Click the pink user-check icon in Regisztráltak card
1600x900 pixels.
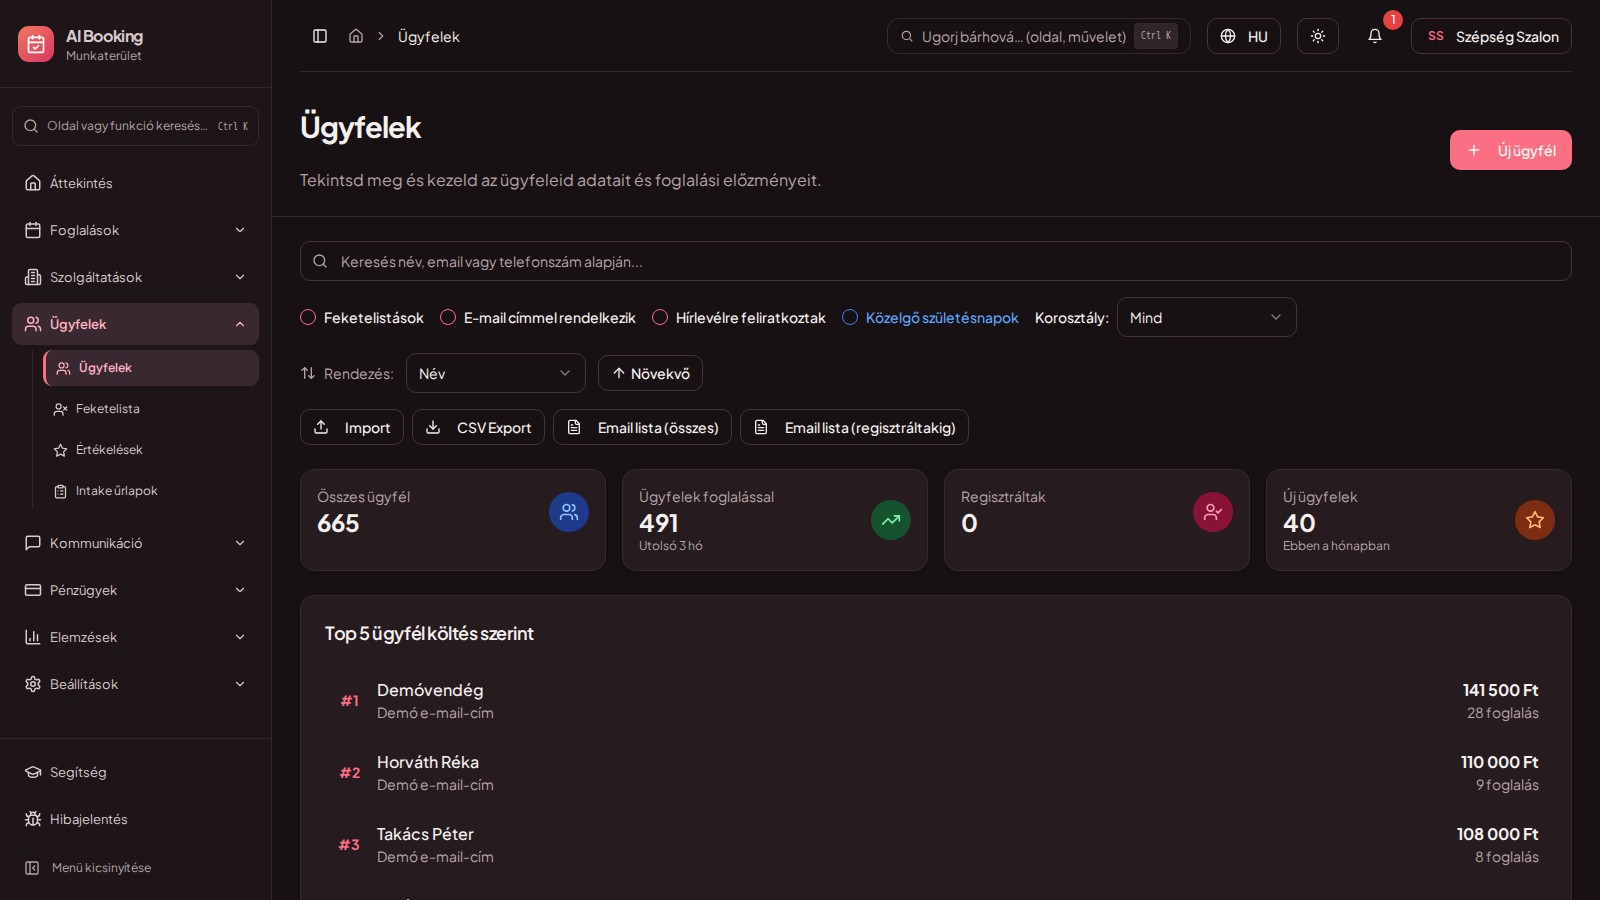1213,512
